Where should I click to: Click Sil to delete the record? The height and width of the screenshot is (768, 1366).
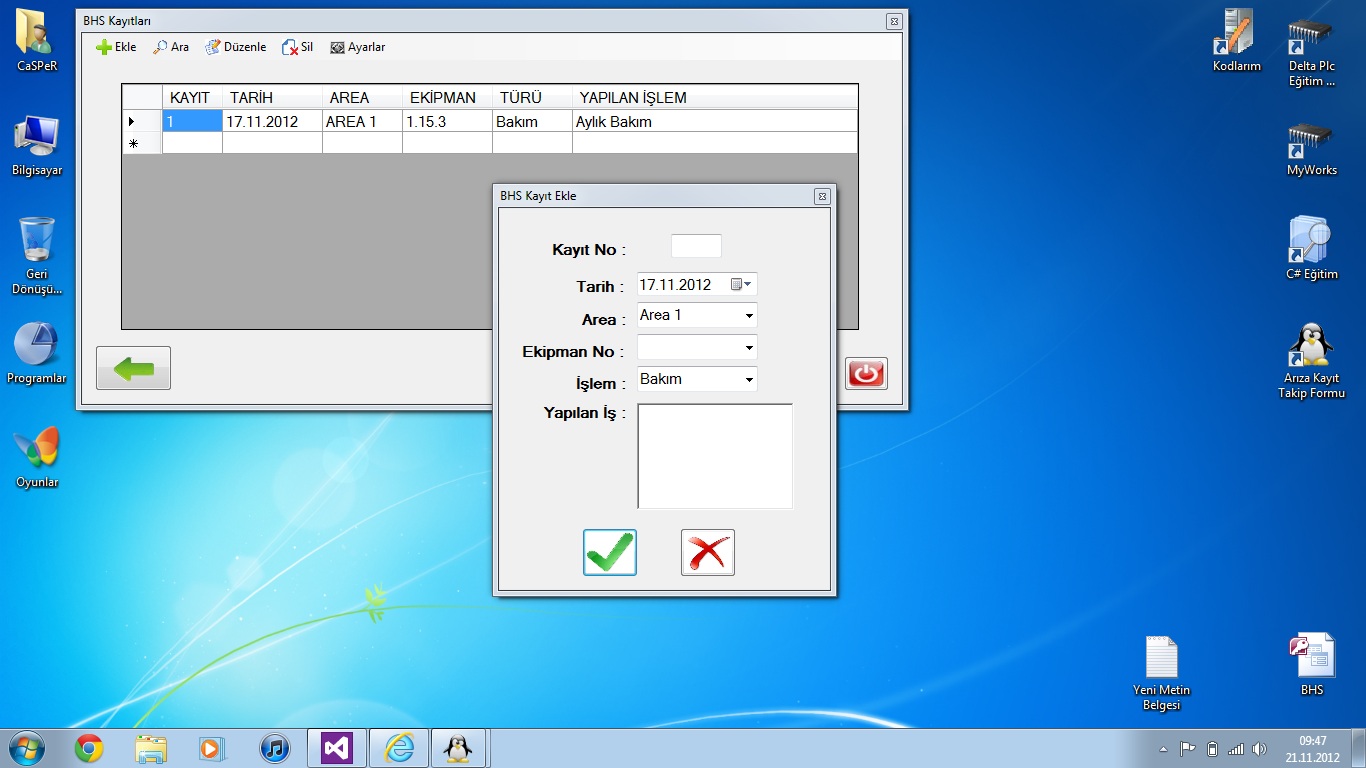coord(298,47)
